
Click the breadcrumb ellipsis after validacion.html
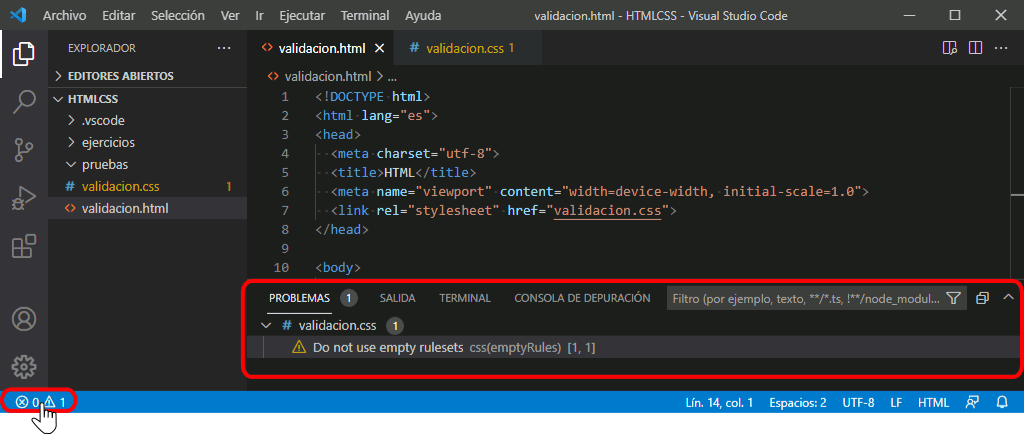click(392, 76)
